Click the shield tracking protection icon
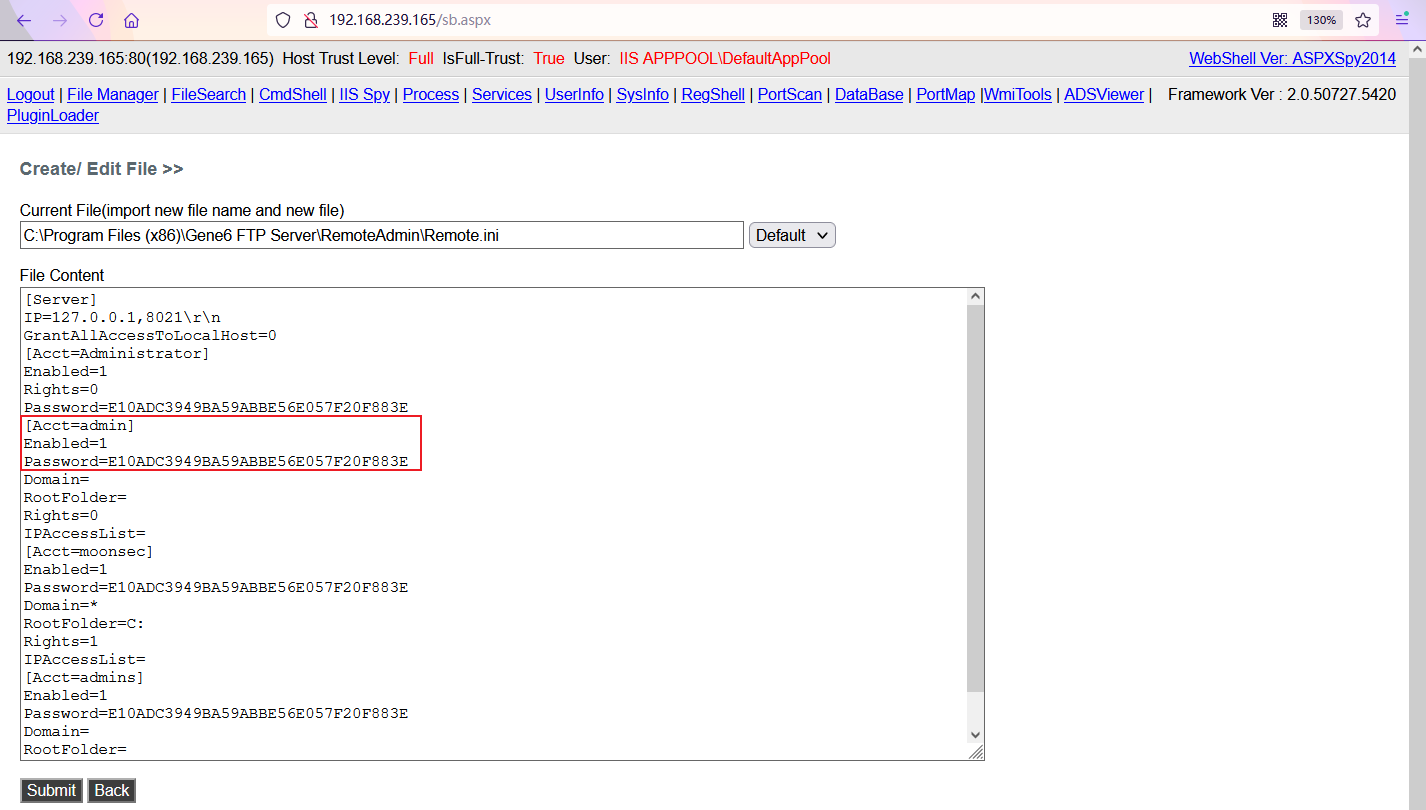Viewport: 1426px width, 810px height. pyautogui.click(x=283, y=20)
